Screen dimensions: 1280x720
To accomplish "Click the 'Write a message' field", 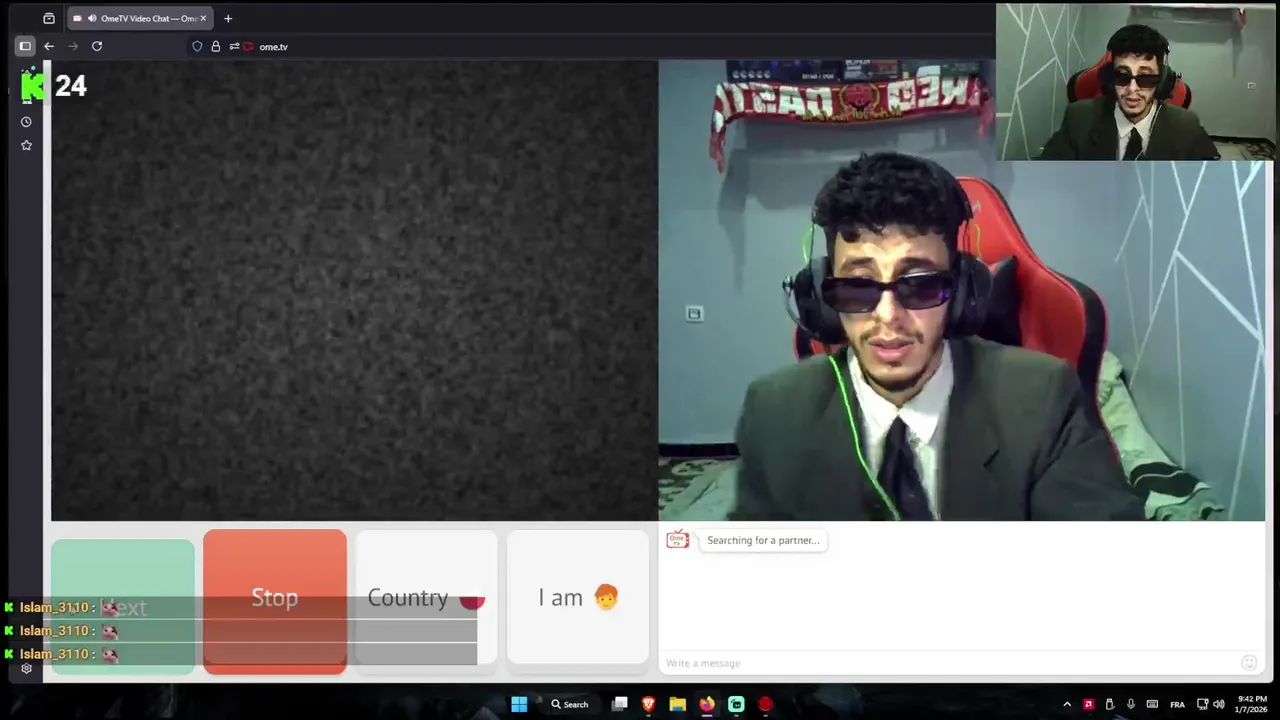I will point(950,663).
